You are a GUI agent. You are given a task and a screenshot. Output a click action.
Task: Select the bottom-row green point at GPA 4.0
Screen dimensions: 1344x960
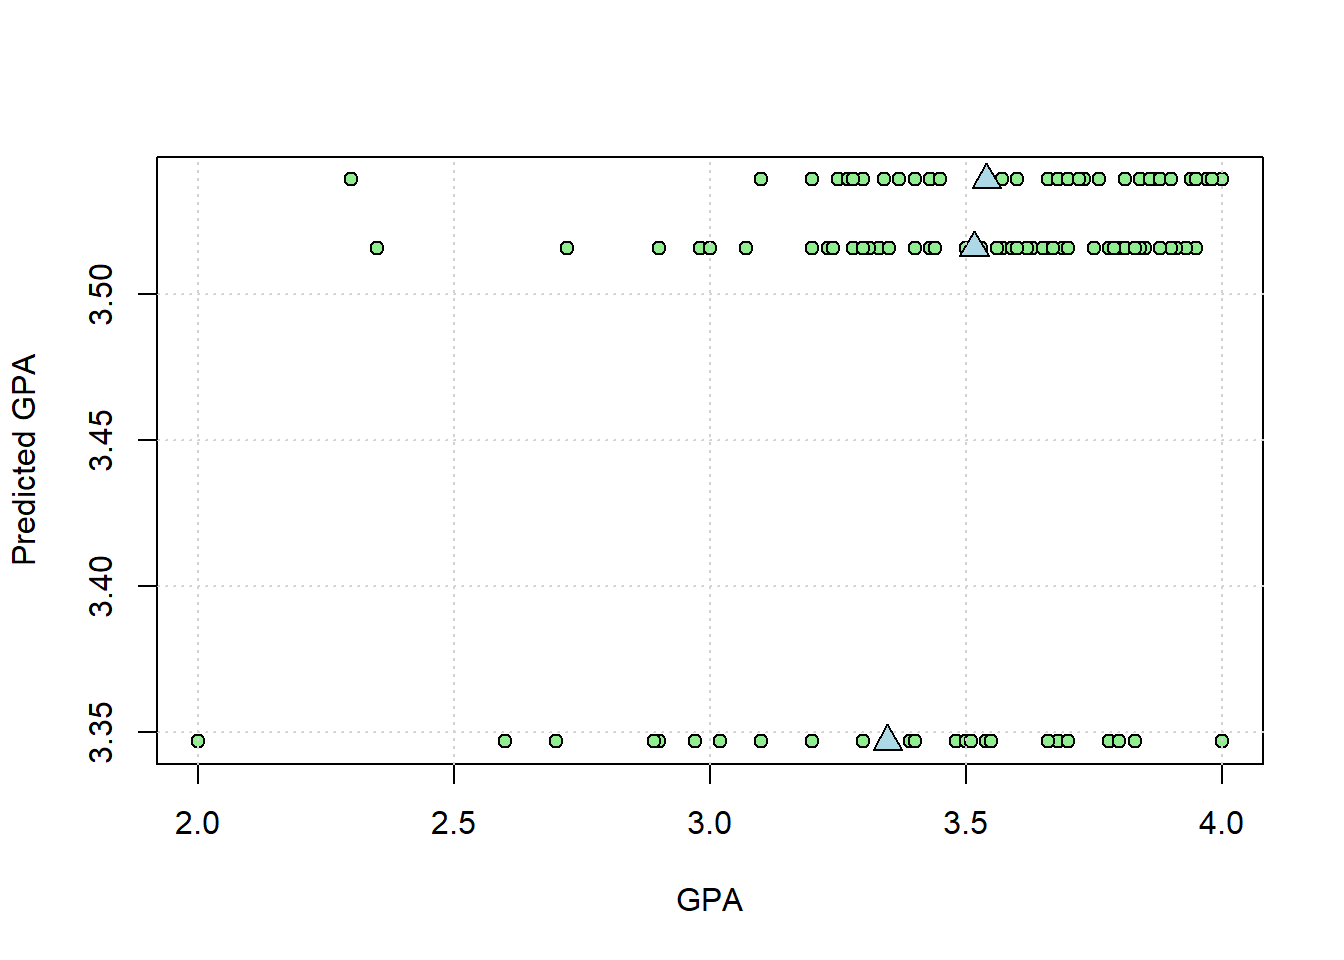tap(1222, 741)
